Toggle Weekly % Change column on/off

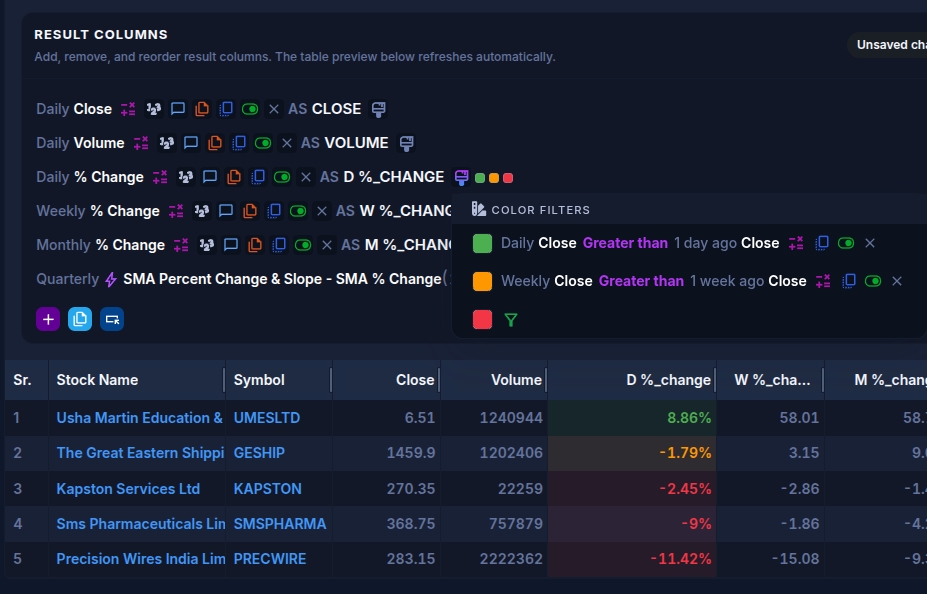click(298, 211)
